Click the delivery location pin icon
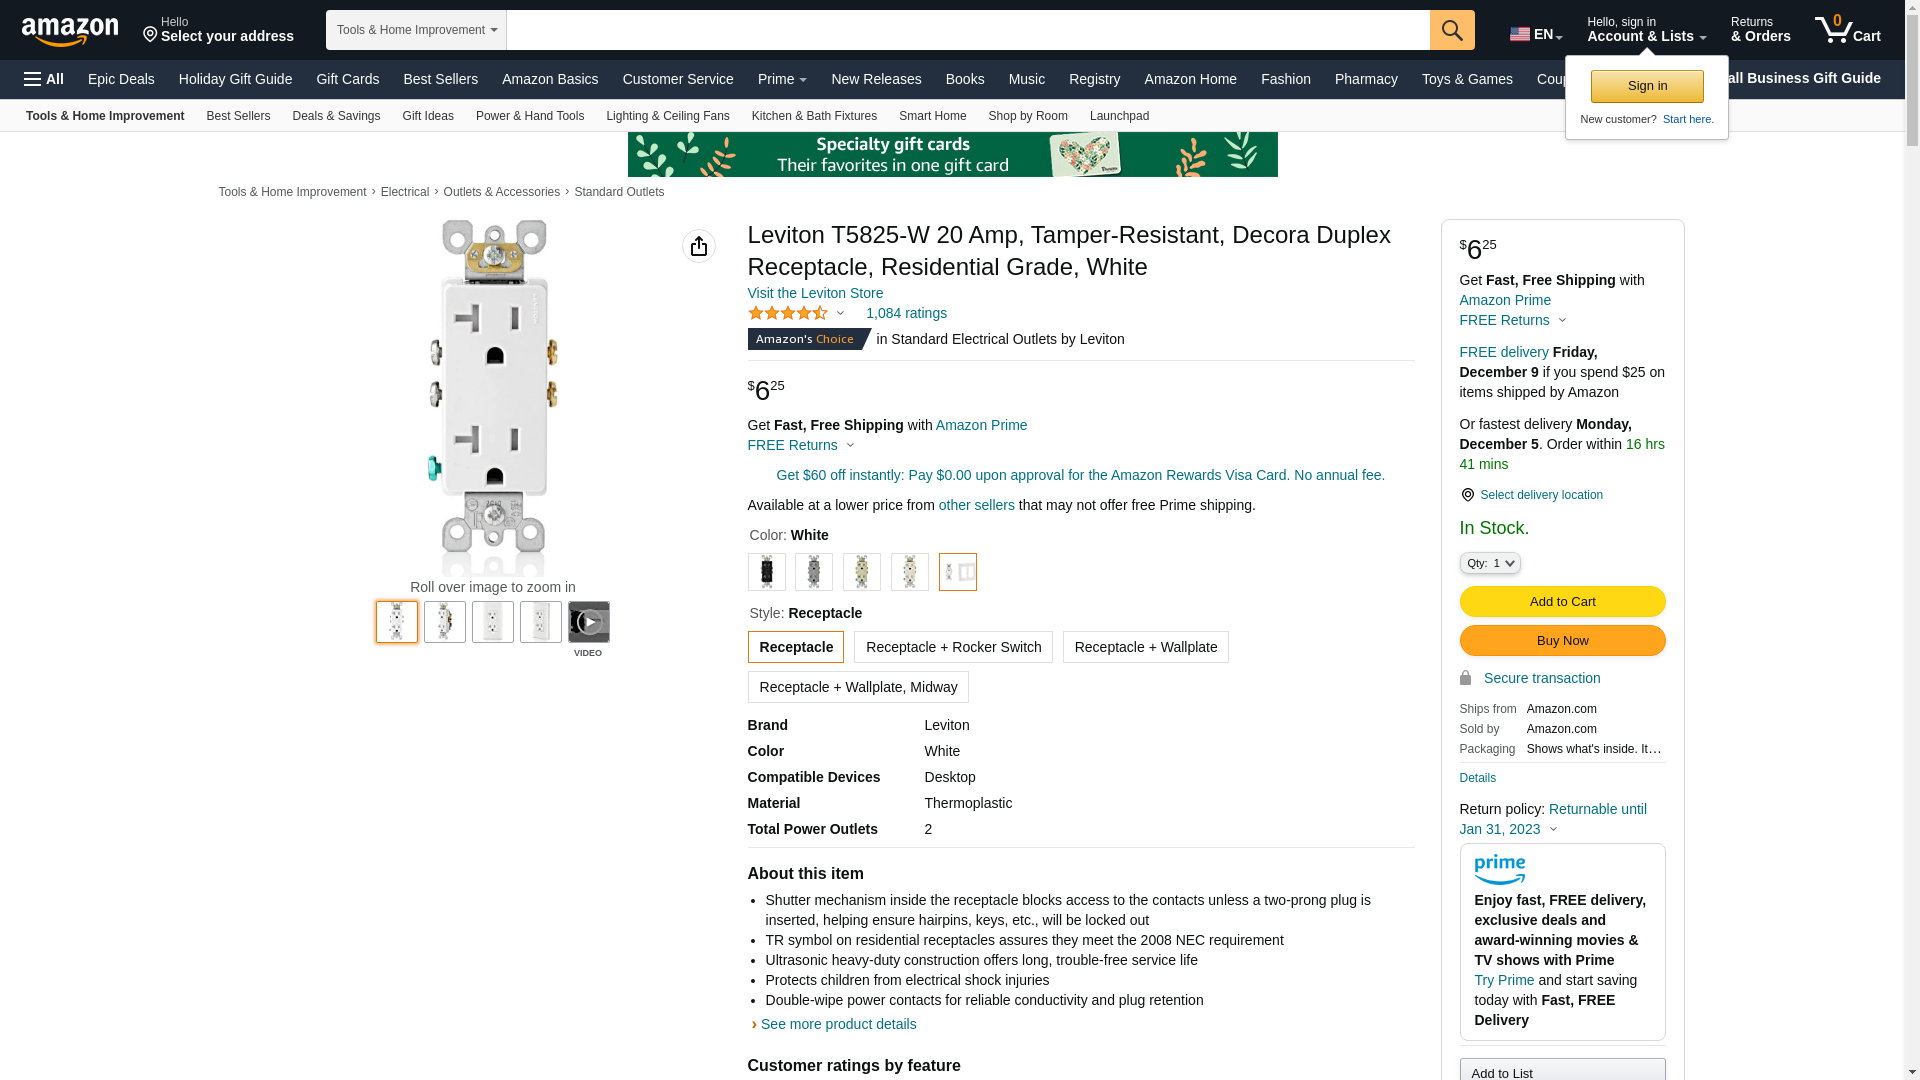This screenshot has height=1080, width=1920. pos(1467,495)
